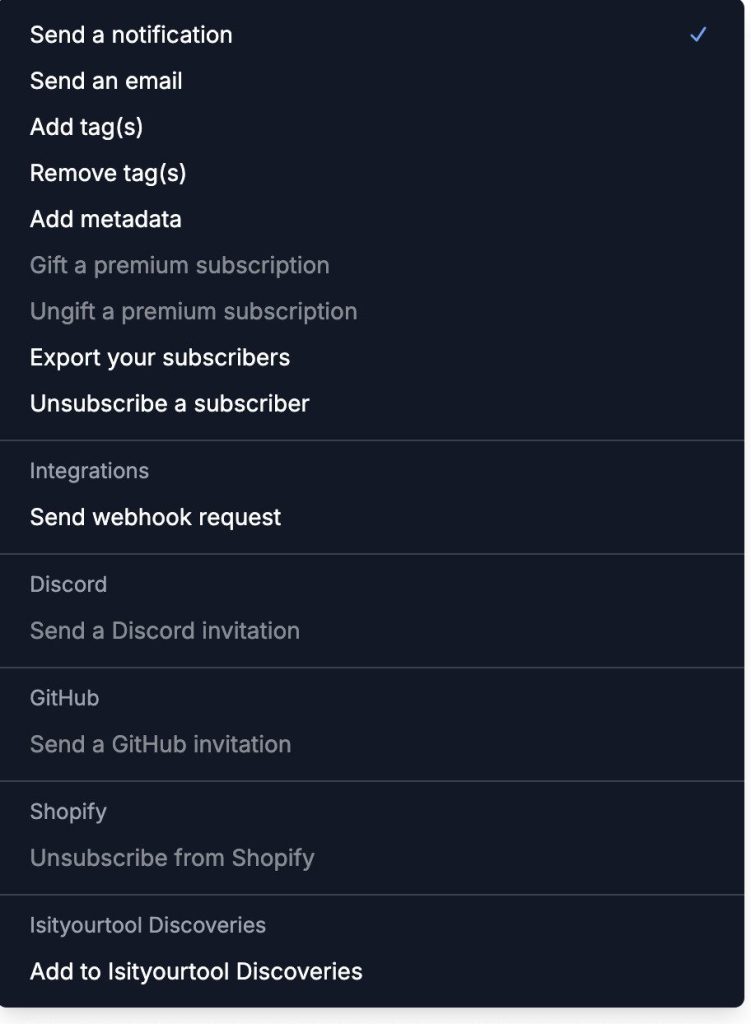751x1024 pixels.
Task: Pick Send a GitHub invitation
Action: pyautogui.click(x=372, y=744)
